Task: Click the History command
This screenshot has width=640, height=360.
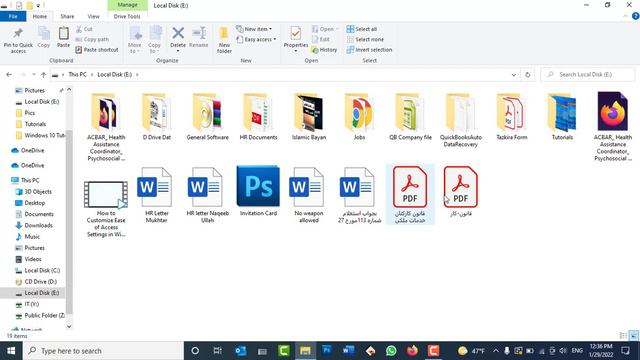Action: pyautogui.click(x=324, y=50)
